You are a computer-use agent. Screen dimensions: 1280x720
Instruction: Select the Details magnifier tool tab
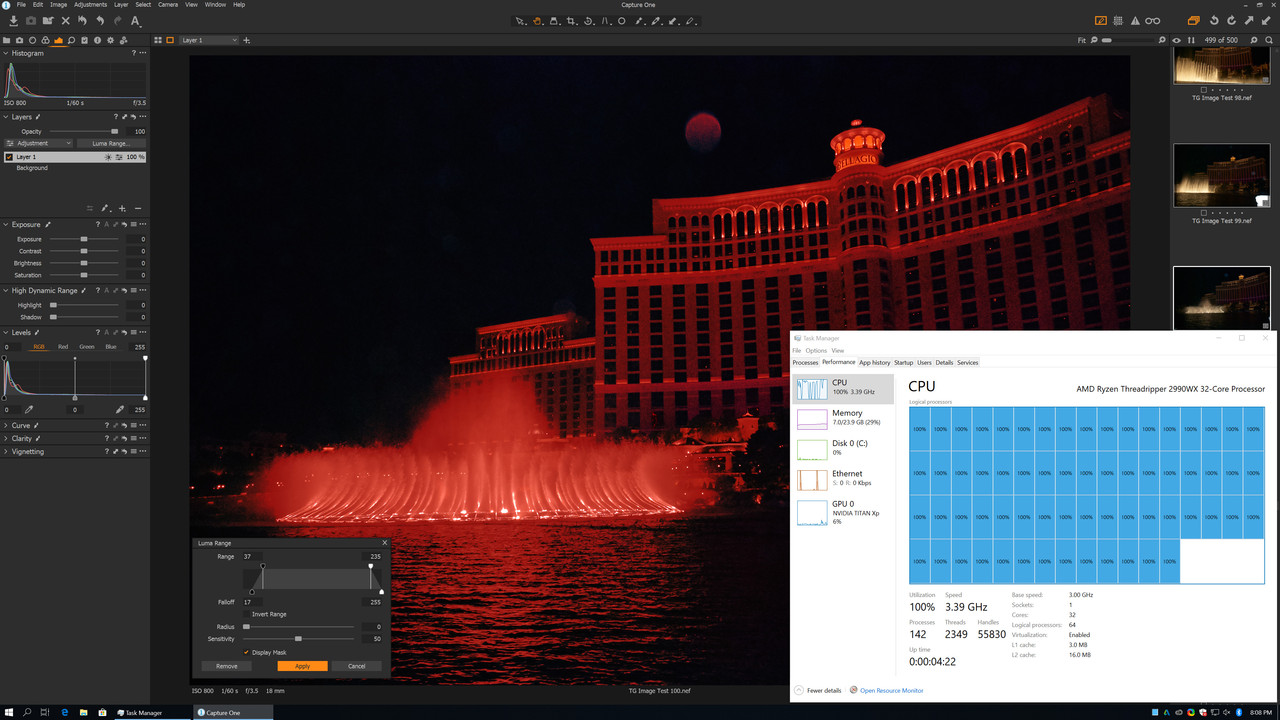71,40
